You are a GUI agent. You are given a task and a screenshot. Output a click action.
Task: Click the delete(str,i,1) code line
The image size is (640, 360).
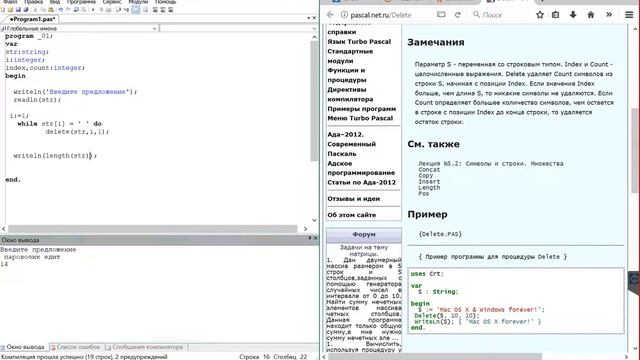click(77, 132)
